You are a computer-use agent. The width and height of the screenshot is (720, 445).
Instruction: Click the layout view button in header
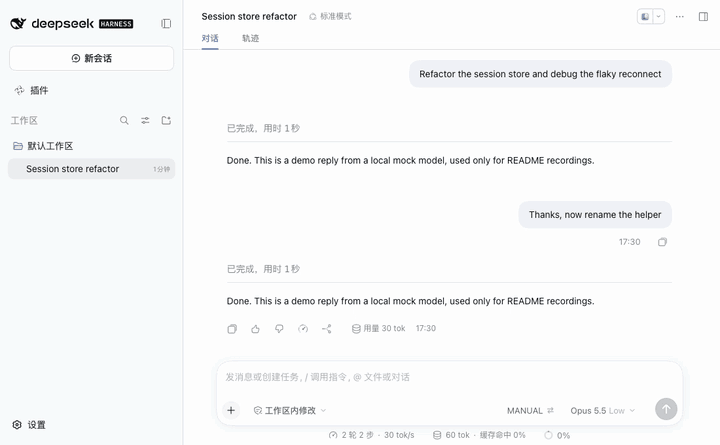click(x=645, y=17)
